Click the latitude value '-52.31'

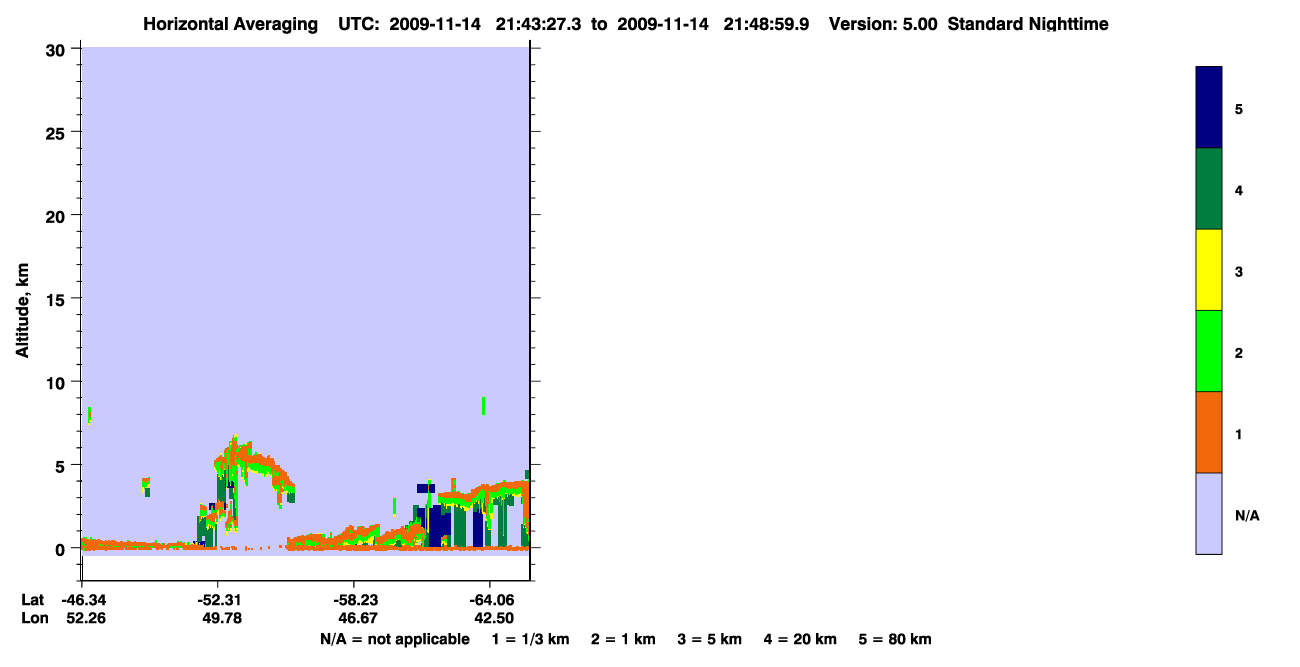tap(219, 599)
